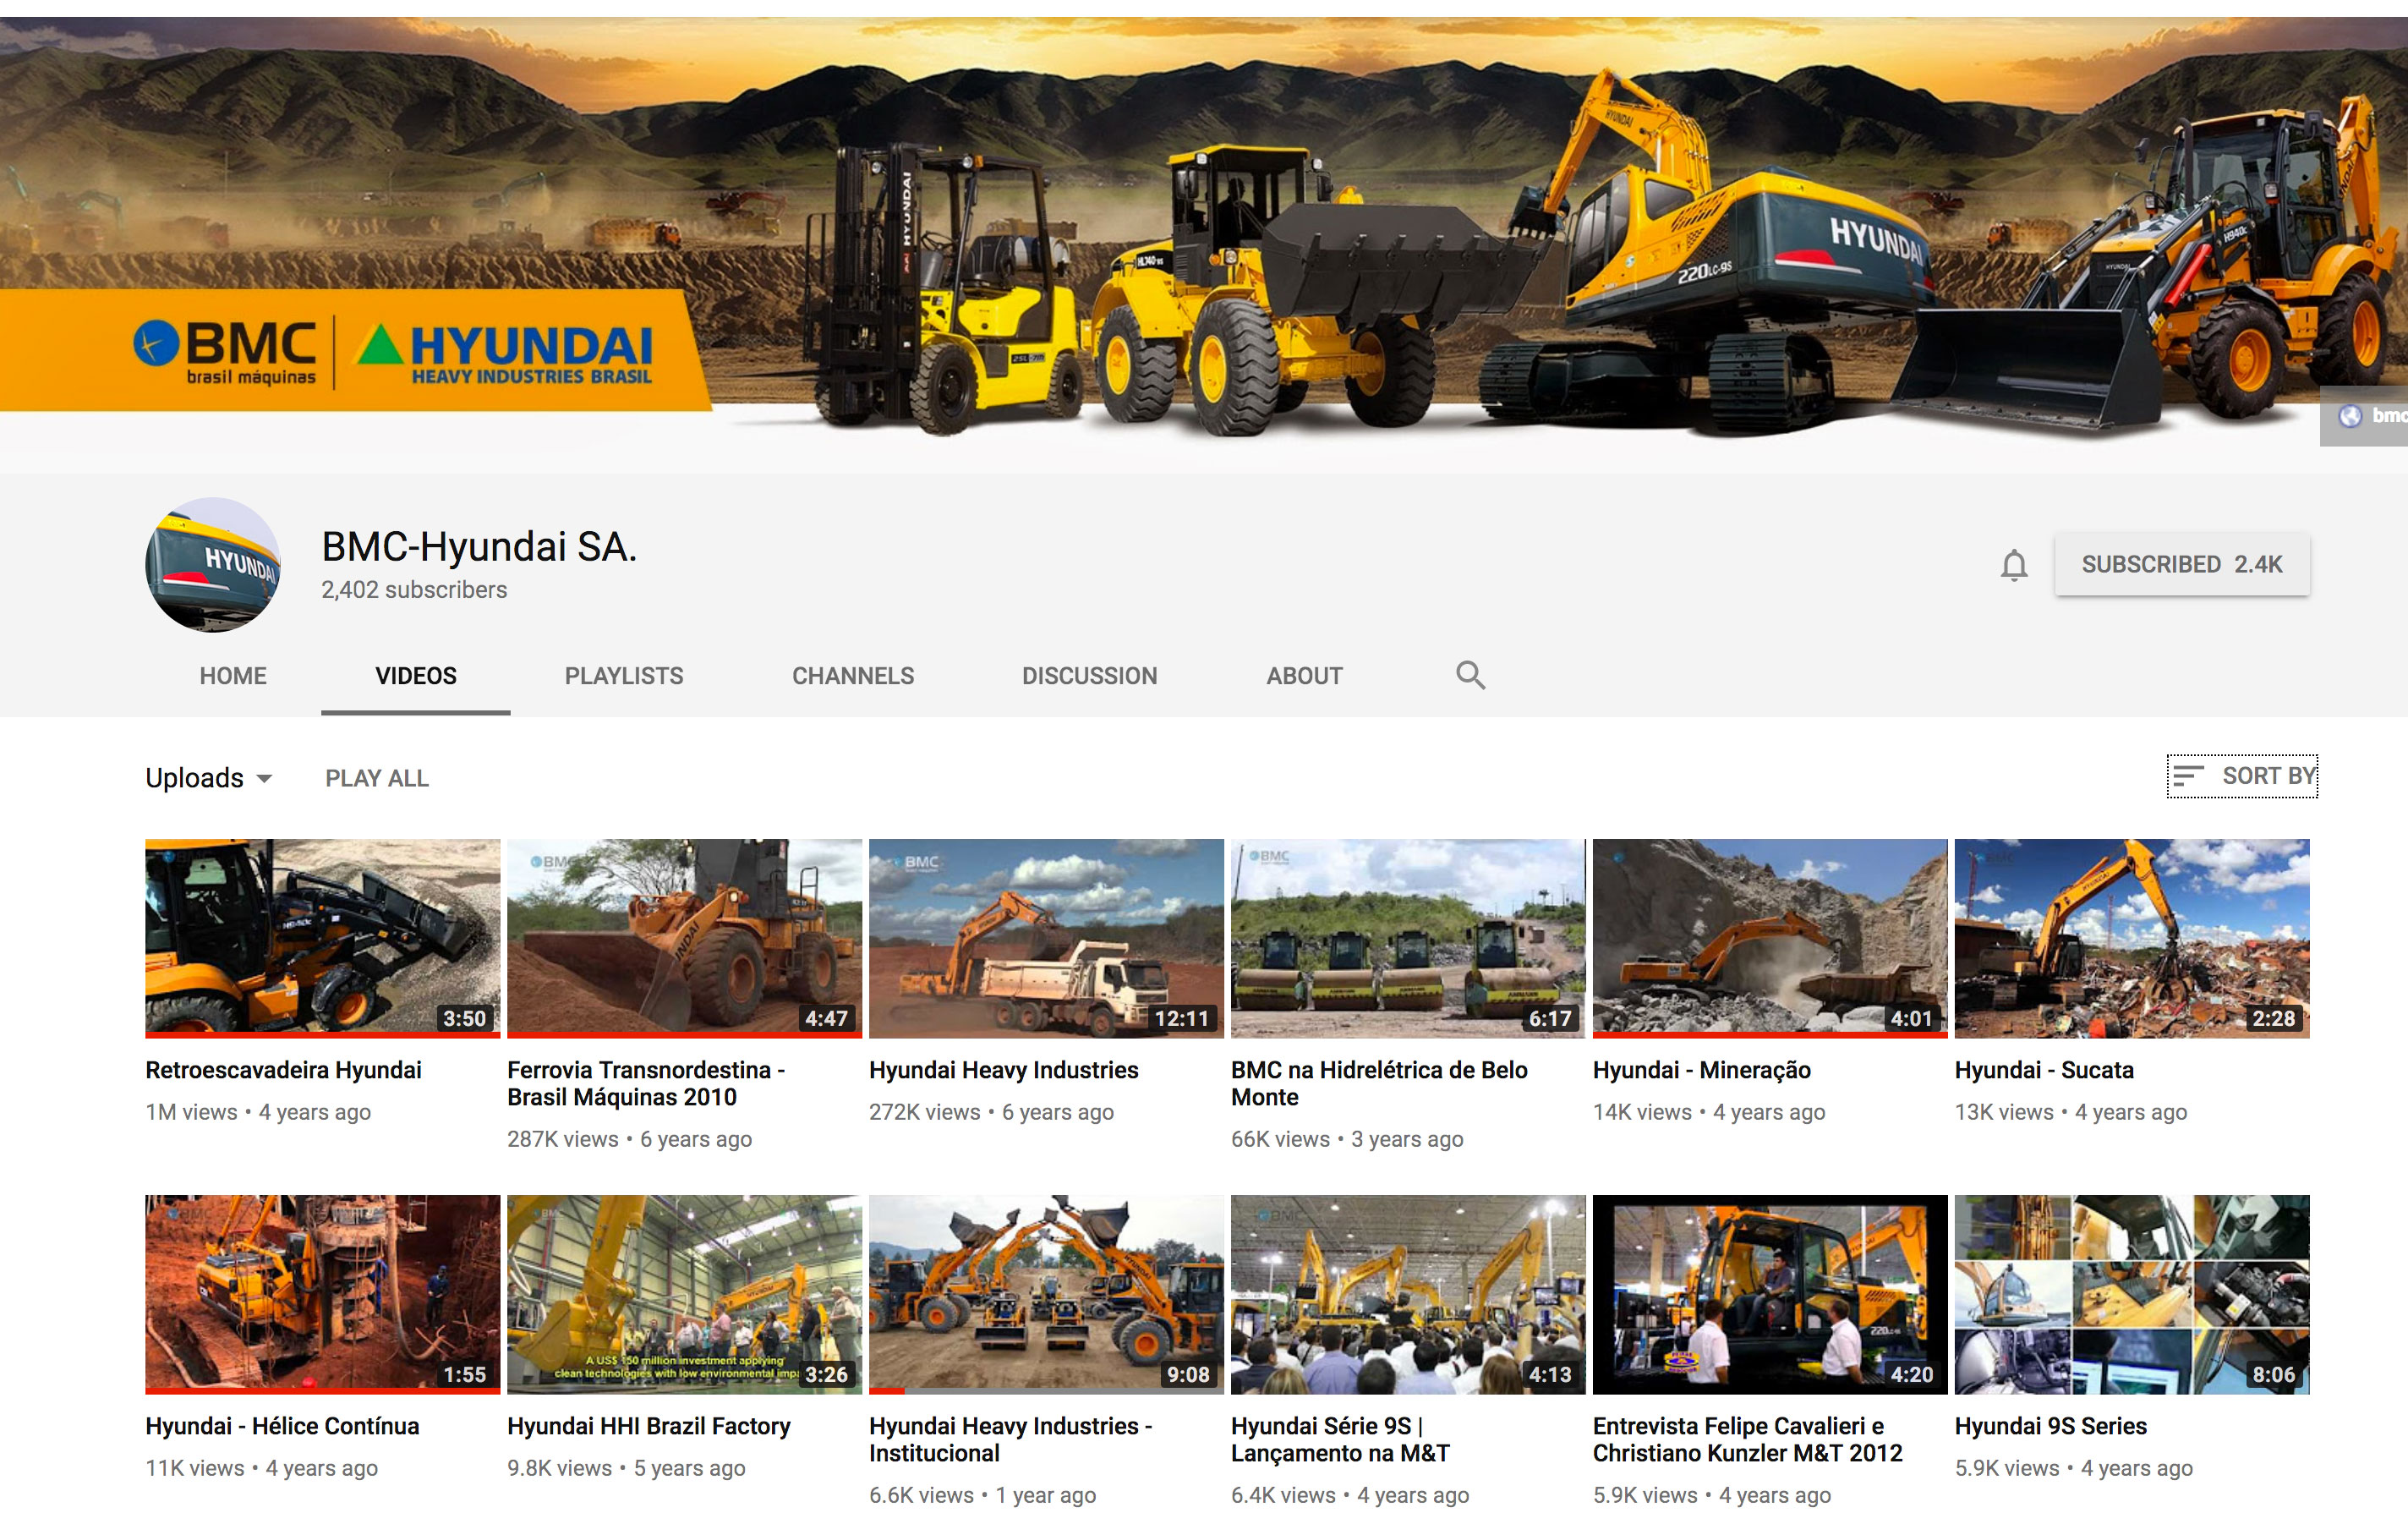Click the 272K views • 6 years ago text
Viewport: 2408px width, 1524px height.
[991, 1112]
